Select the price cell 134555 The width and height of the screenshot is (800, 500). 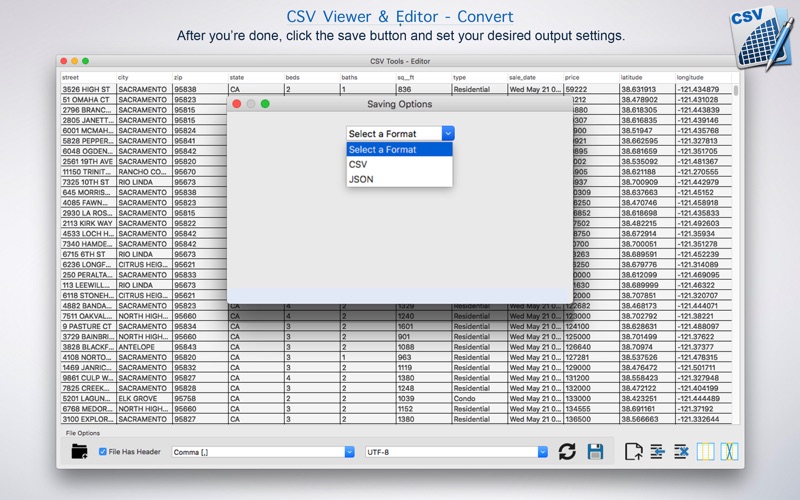[x=591, y=409]
